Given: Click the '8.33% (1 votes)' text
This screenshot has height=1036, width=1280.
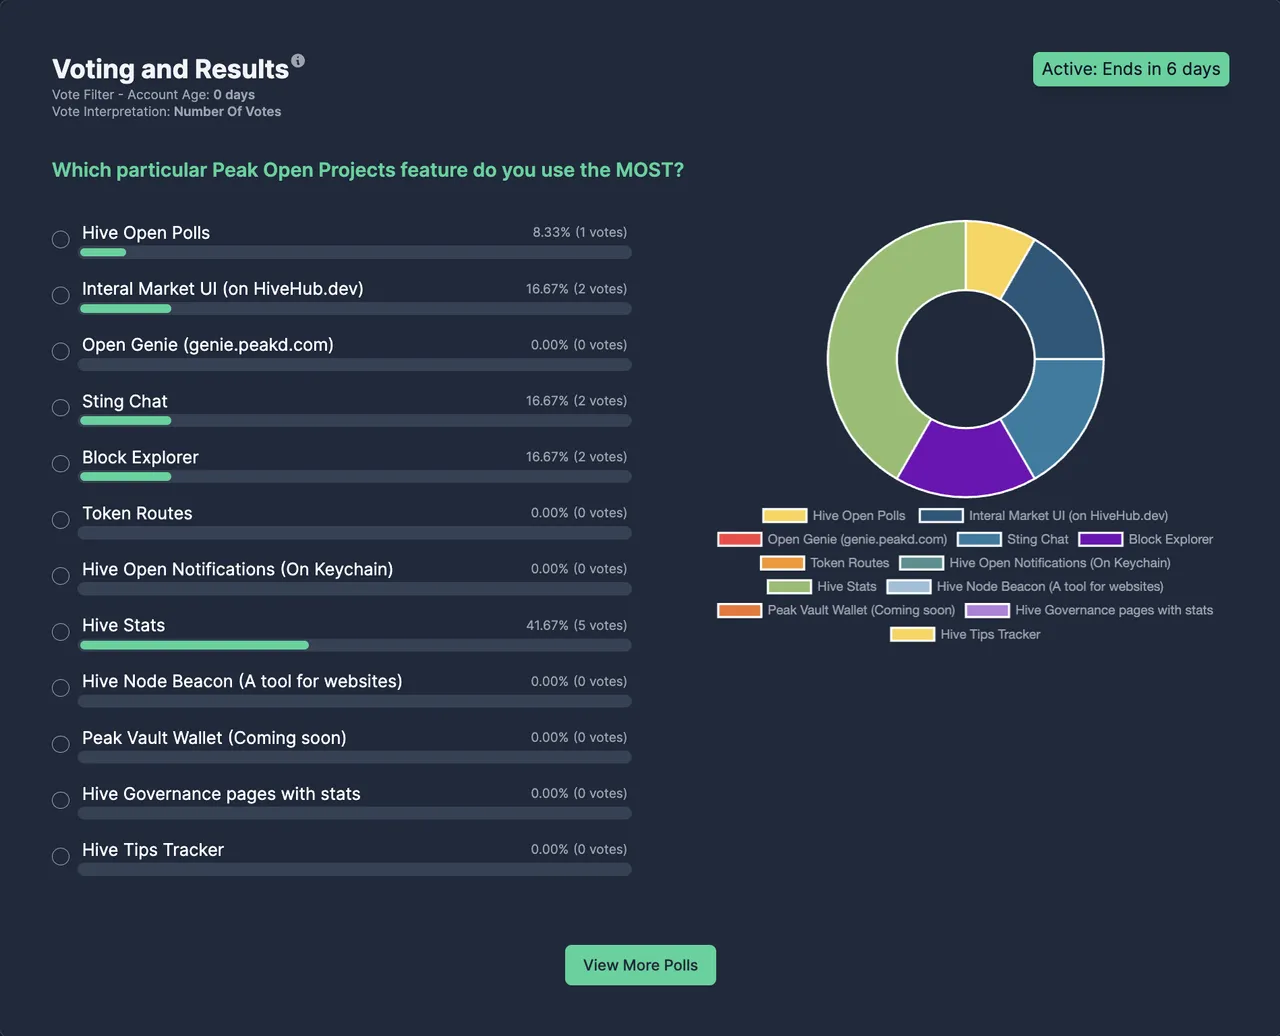Looking at the screenshot, I should 580,232.
